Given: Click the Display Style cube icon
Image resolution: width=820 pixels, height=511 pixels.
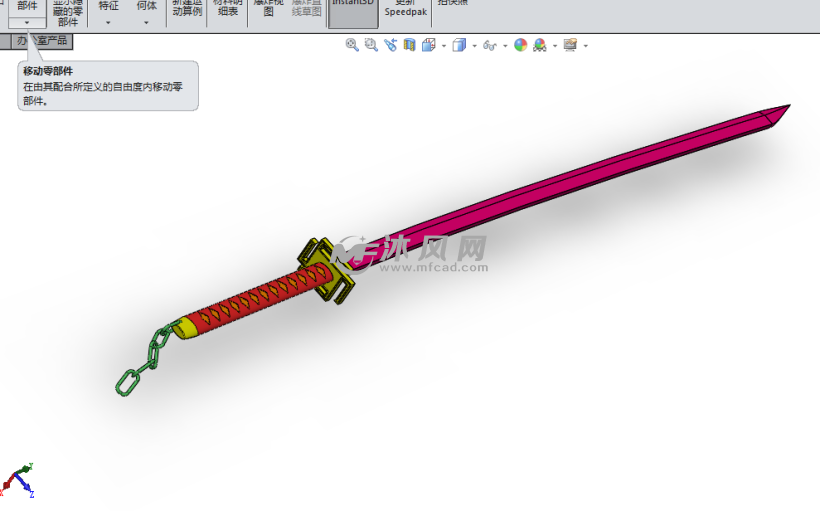Looking at the screenshot, I should tap(458, 45).
